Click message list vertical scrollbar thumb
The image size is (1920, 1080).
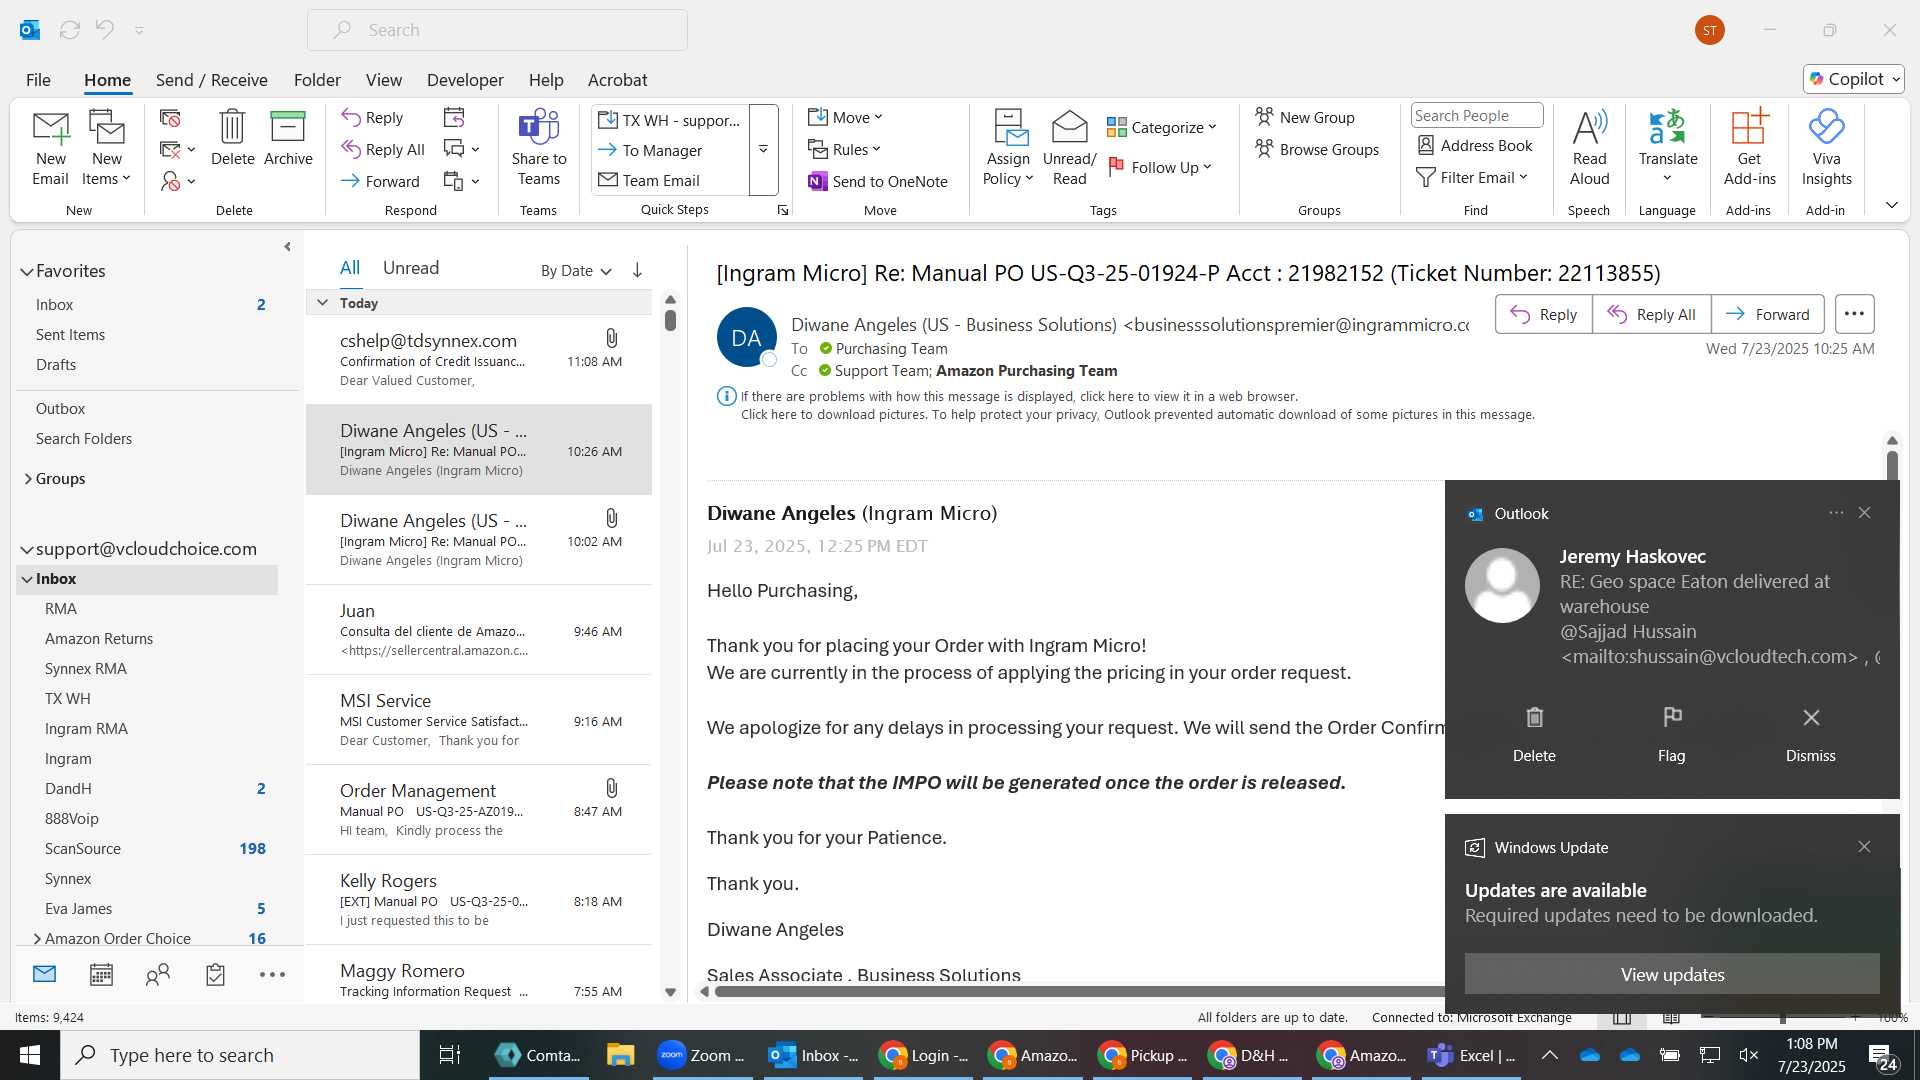(670, 320)
